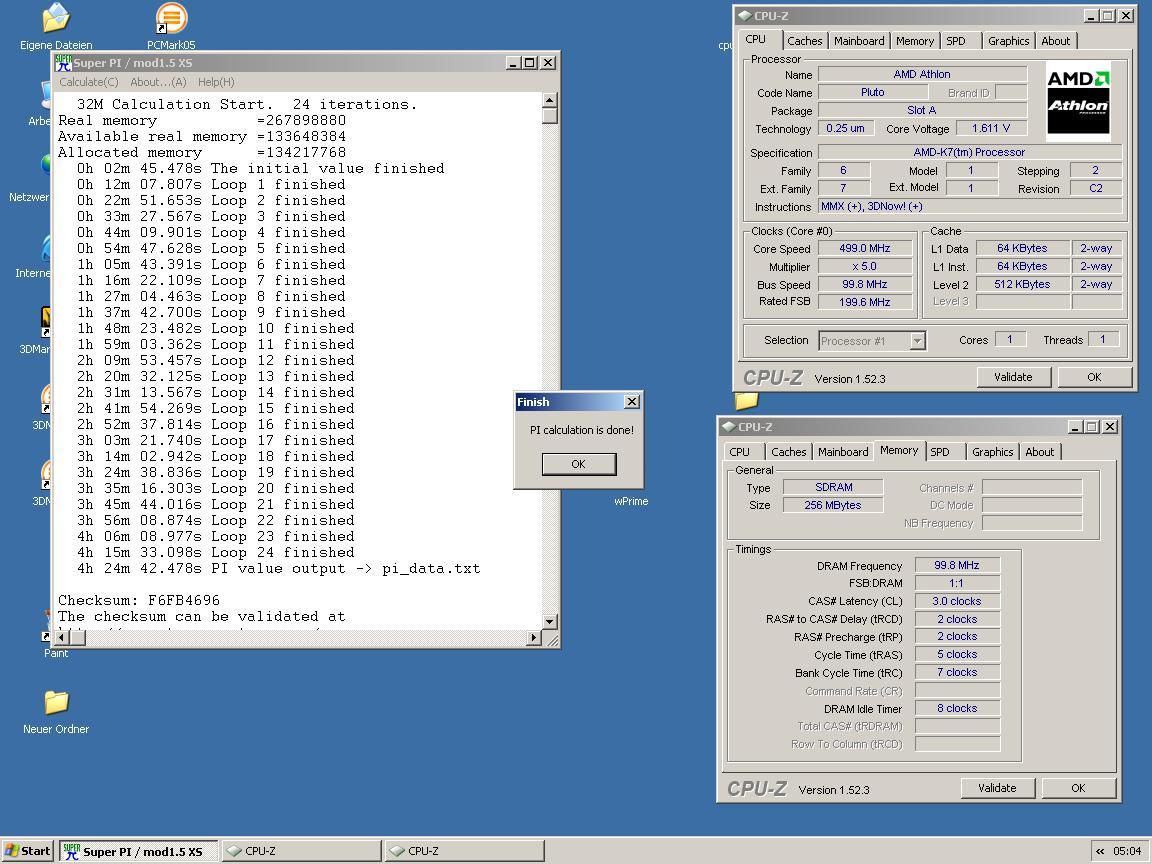The width and height of the screenshot is (1152, 864).
Task: Expand the Processor #1 selection dropdown
Action: pos(917,341)
